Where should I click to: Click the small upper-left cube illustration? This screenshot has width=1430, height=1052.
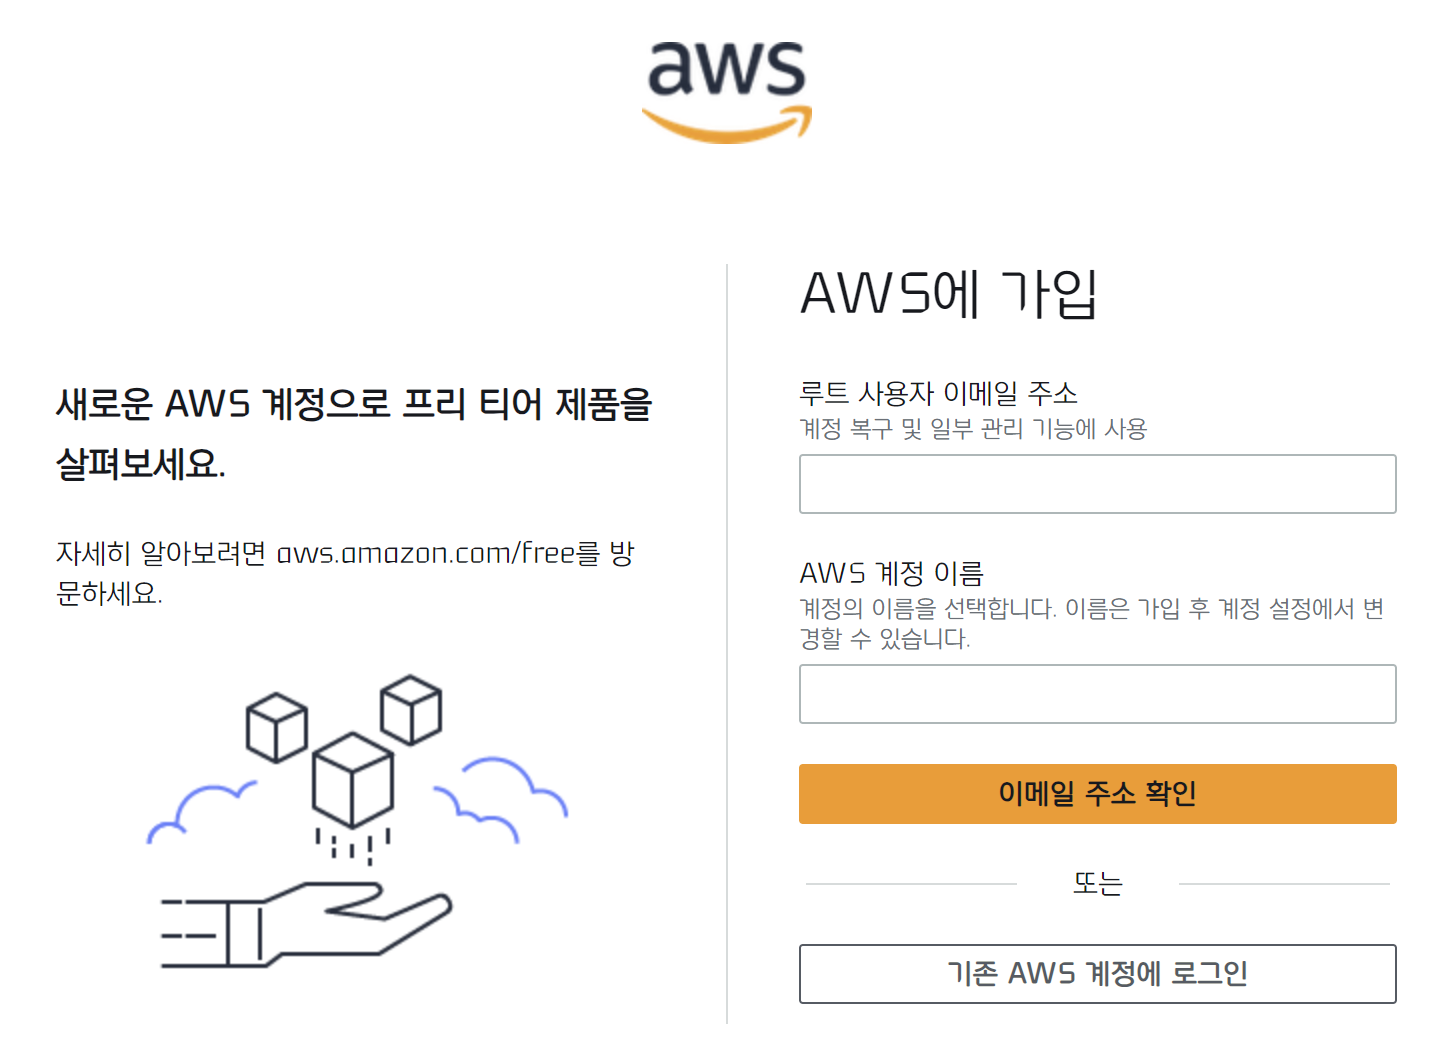point(277,728)
